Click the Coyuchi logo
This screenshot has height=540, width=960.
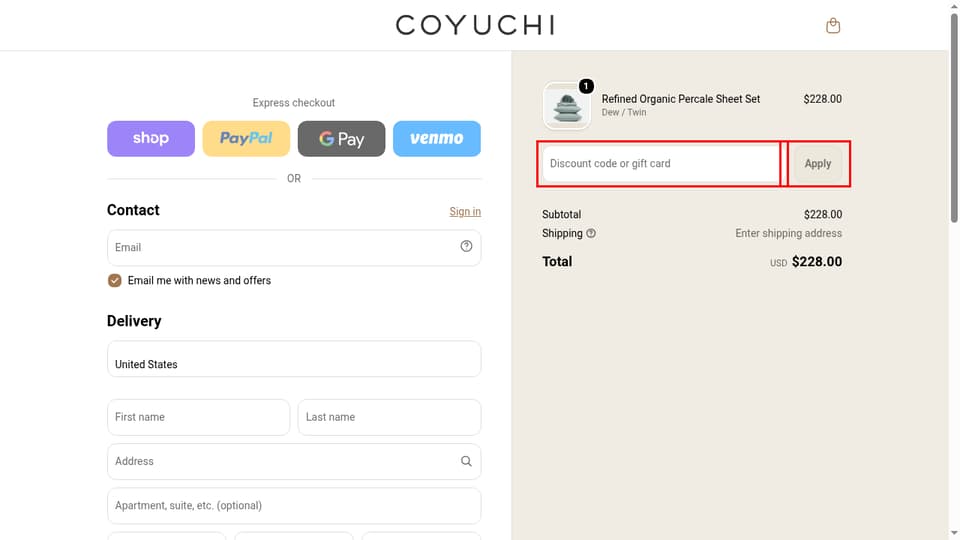point(476,25)
